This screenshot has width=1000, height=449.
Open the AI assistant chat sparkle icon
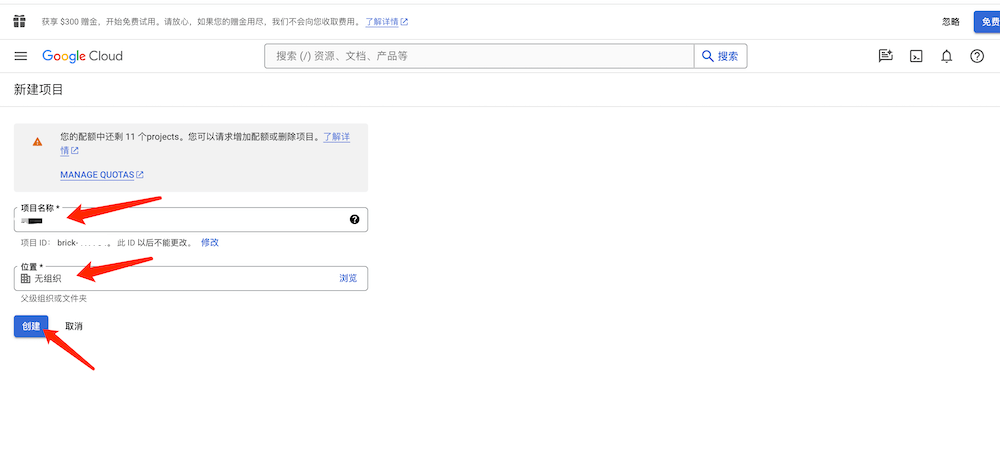click(x=885, y=56)
